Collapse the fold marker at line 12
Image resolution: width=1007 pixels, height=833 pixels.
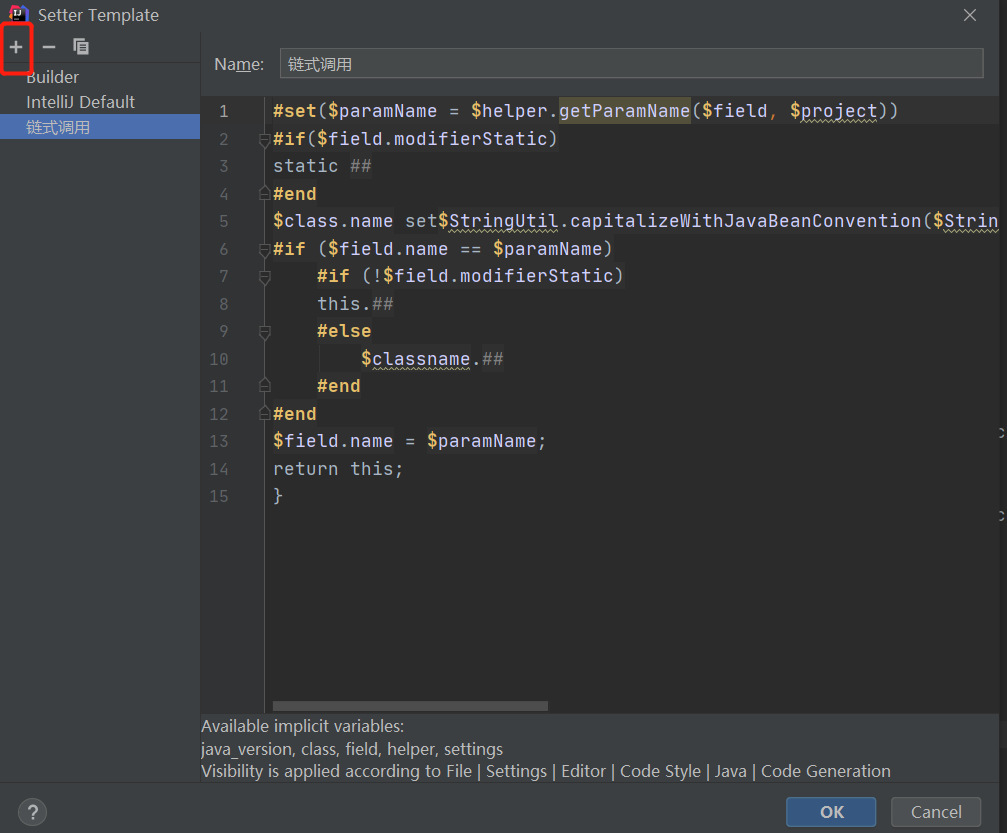[x=263, y=413]
